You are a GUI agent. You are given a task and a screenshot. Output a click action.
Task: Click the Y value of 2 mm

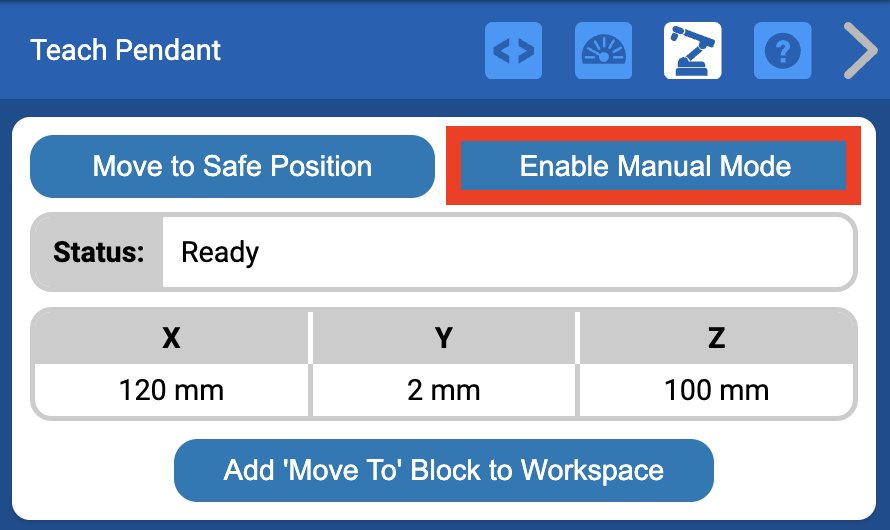(444, 389)
